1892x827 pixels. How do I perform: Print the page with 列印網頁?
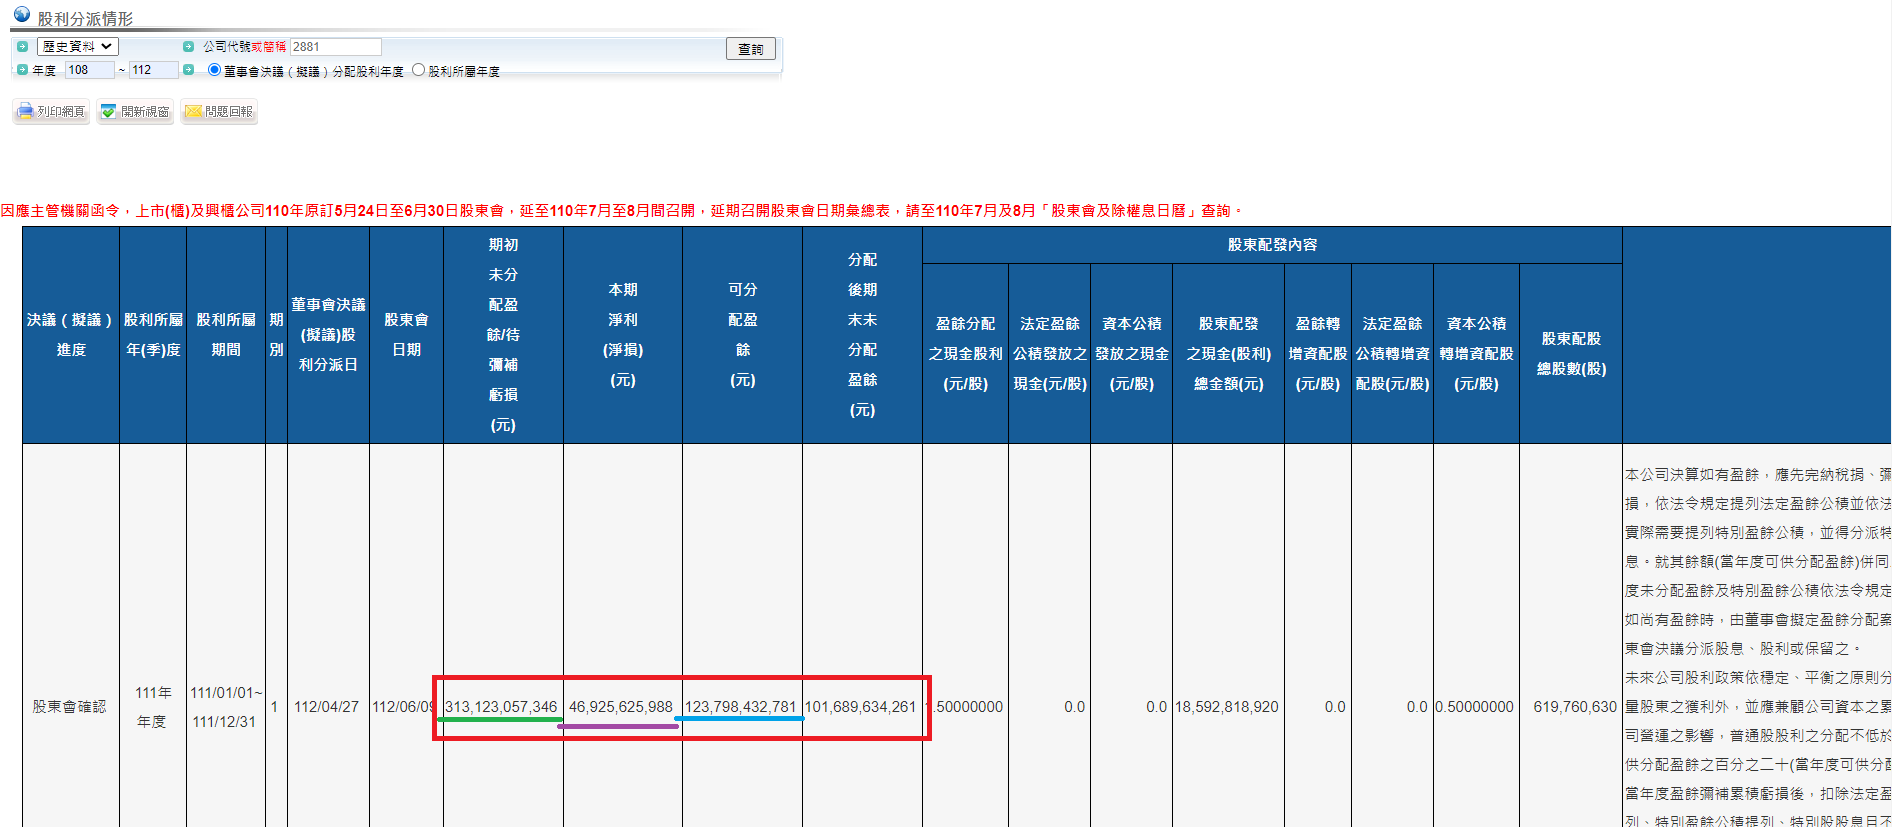click(x=51, y=112)
